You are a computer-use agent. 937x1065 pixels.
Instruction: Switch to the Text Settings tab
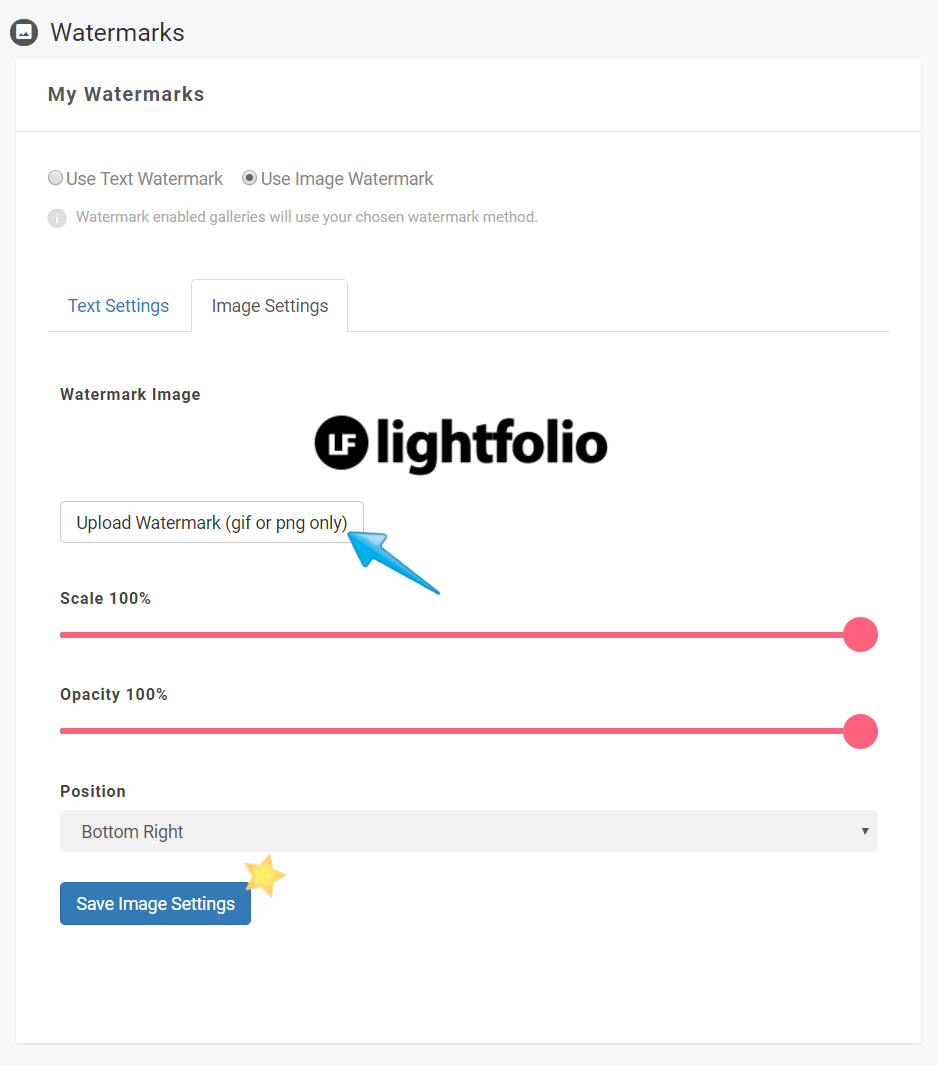(118, 306)
